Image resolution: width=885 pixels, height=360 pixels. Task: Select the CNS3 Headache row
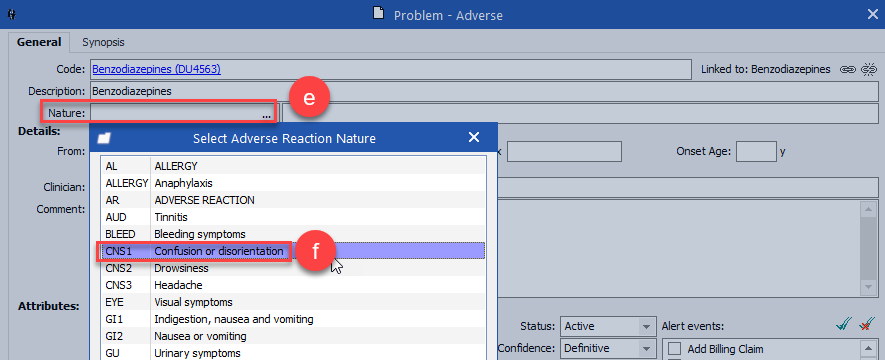(293, 285)
